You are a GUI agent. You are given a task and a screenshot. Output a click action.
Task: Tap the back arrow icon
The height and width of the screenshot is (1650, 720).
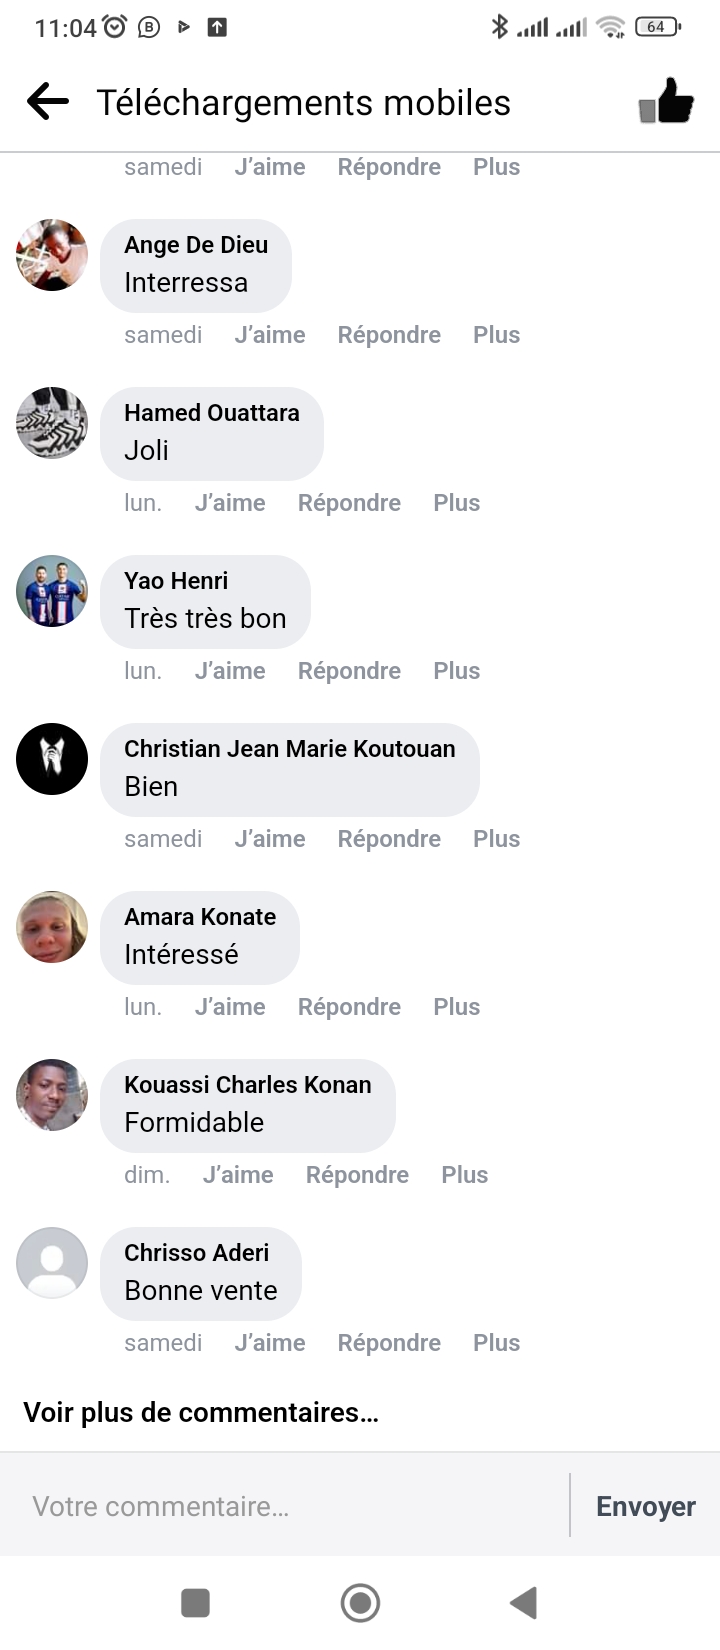pos(48,102)
